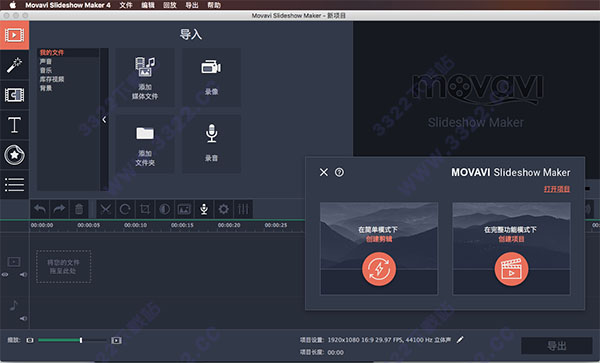Open the Transitions tab in sidebar
600x363 pixels.
click(x=14, y=95)
